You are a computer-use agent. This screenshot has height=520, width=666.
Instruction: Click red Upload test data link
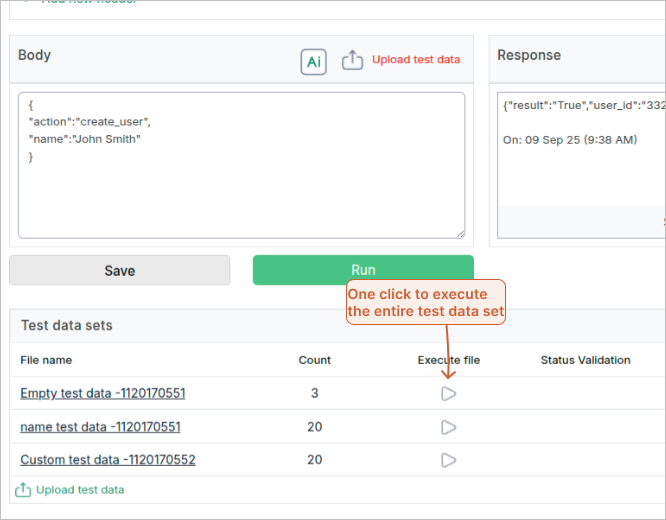tap(416, 60)
